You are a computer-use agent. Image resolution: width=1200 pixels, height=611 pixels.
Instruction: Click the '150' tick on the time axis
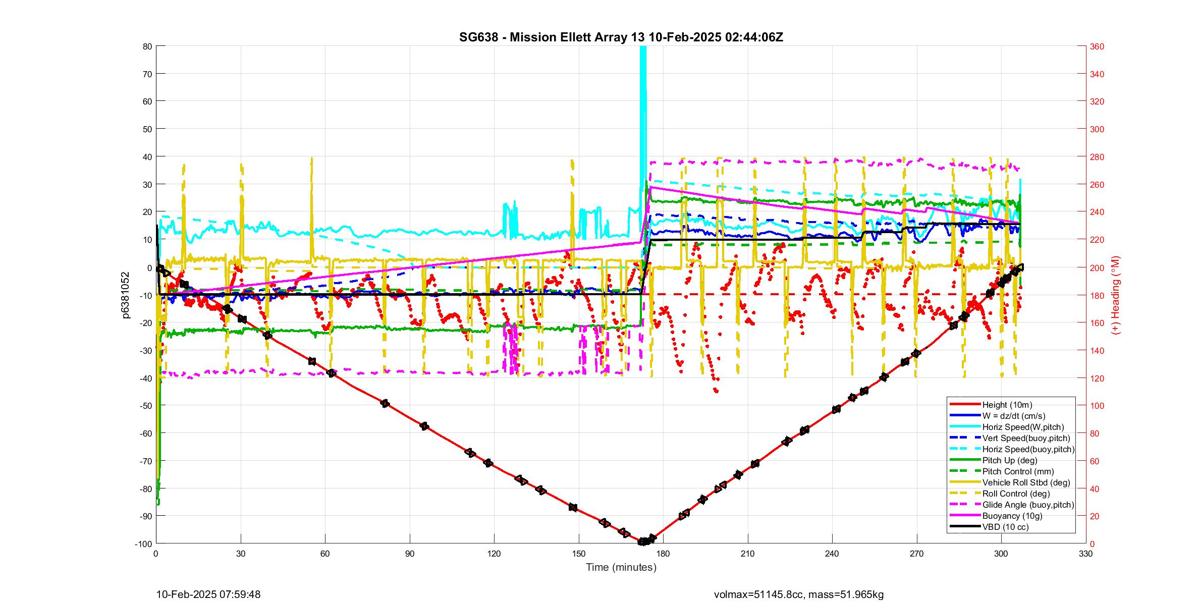click(579, 552)
